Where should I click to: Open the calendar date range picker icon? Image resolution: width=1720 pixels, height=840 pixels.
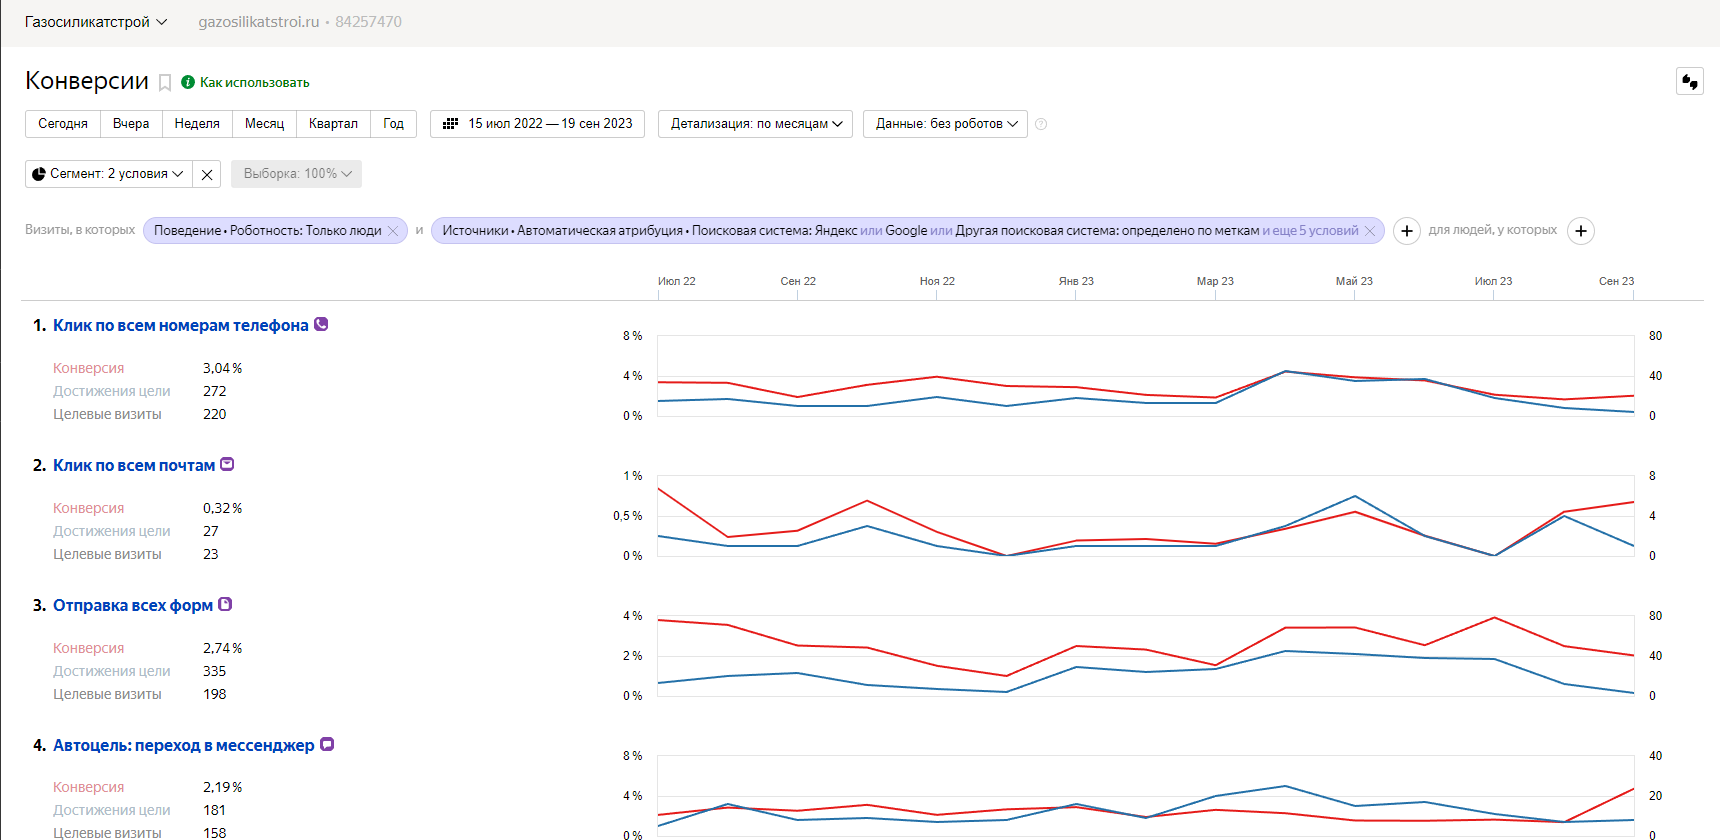[x=450, y=124]
